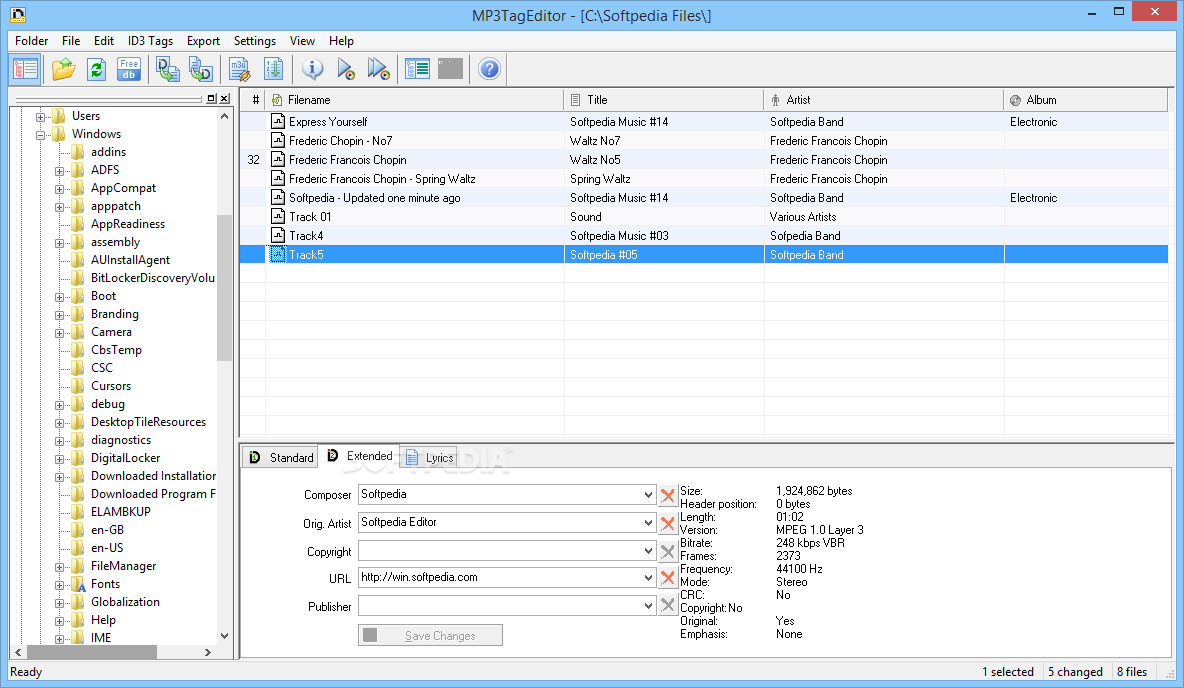Clear the Composer field with the red X
The image size is (1184, 688).
(x=668, y=495)
